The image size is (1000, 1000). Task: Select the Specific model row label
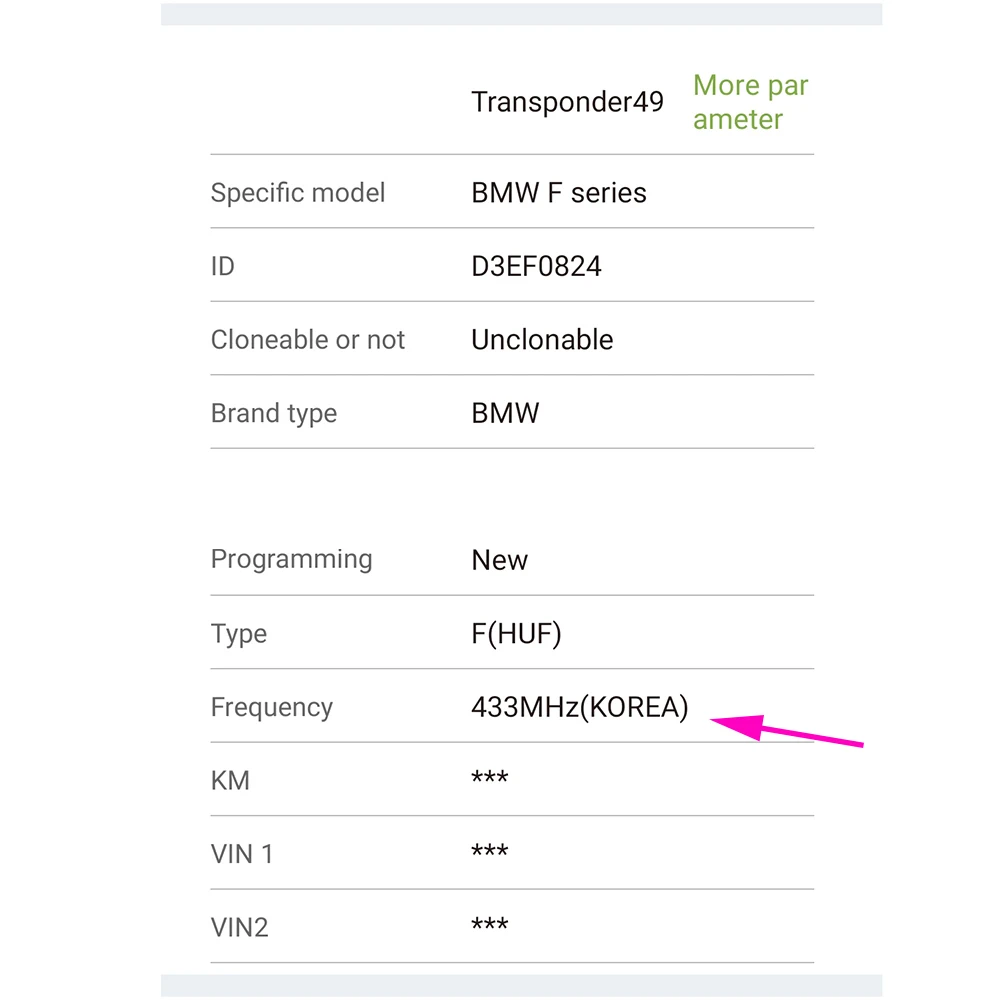tap(298, 193)
